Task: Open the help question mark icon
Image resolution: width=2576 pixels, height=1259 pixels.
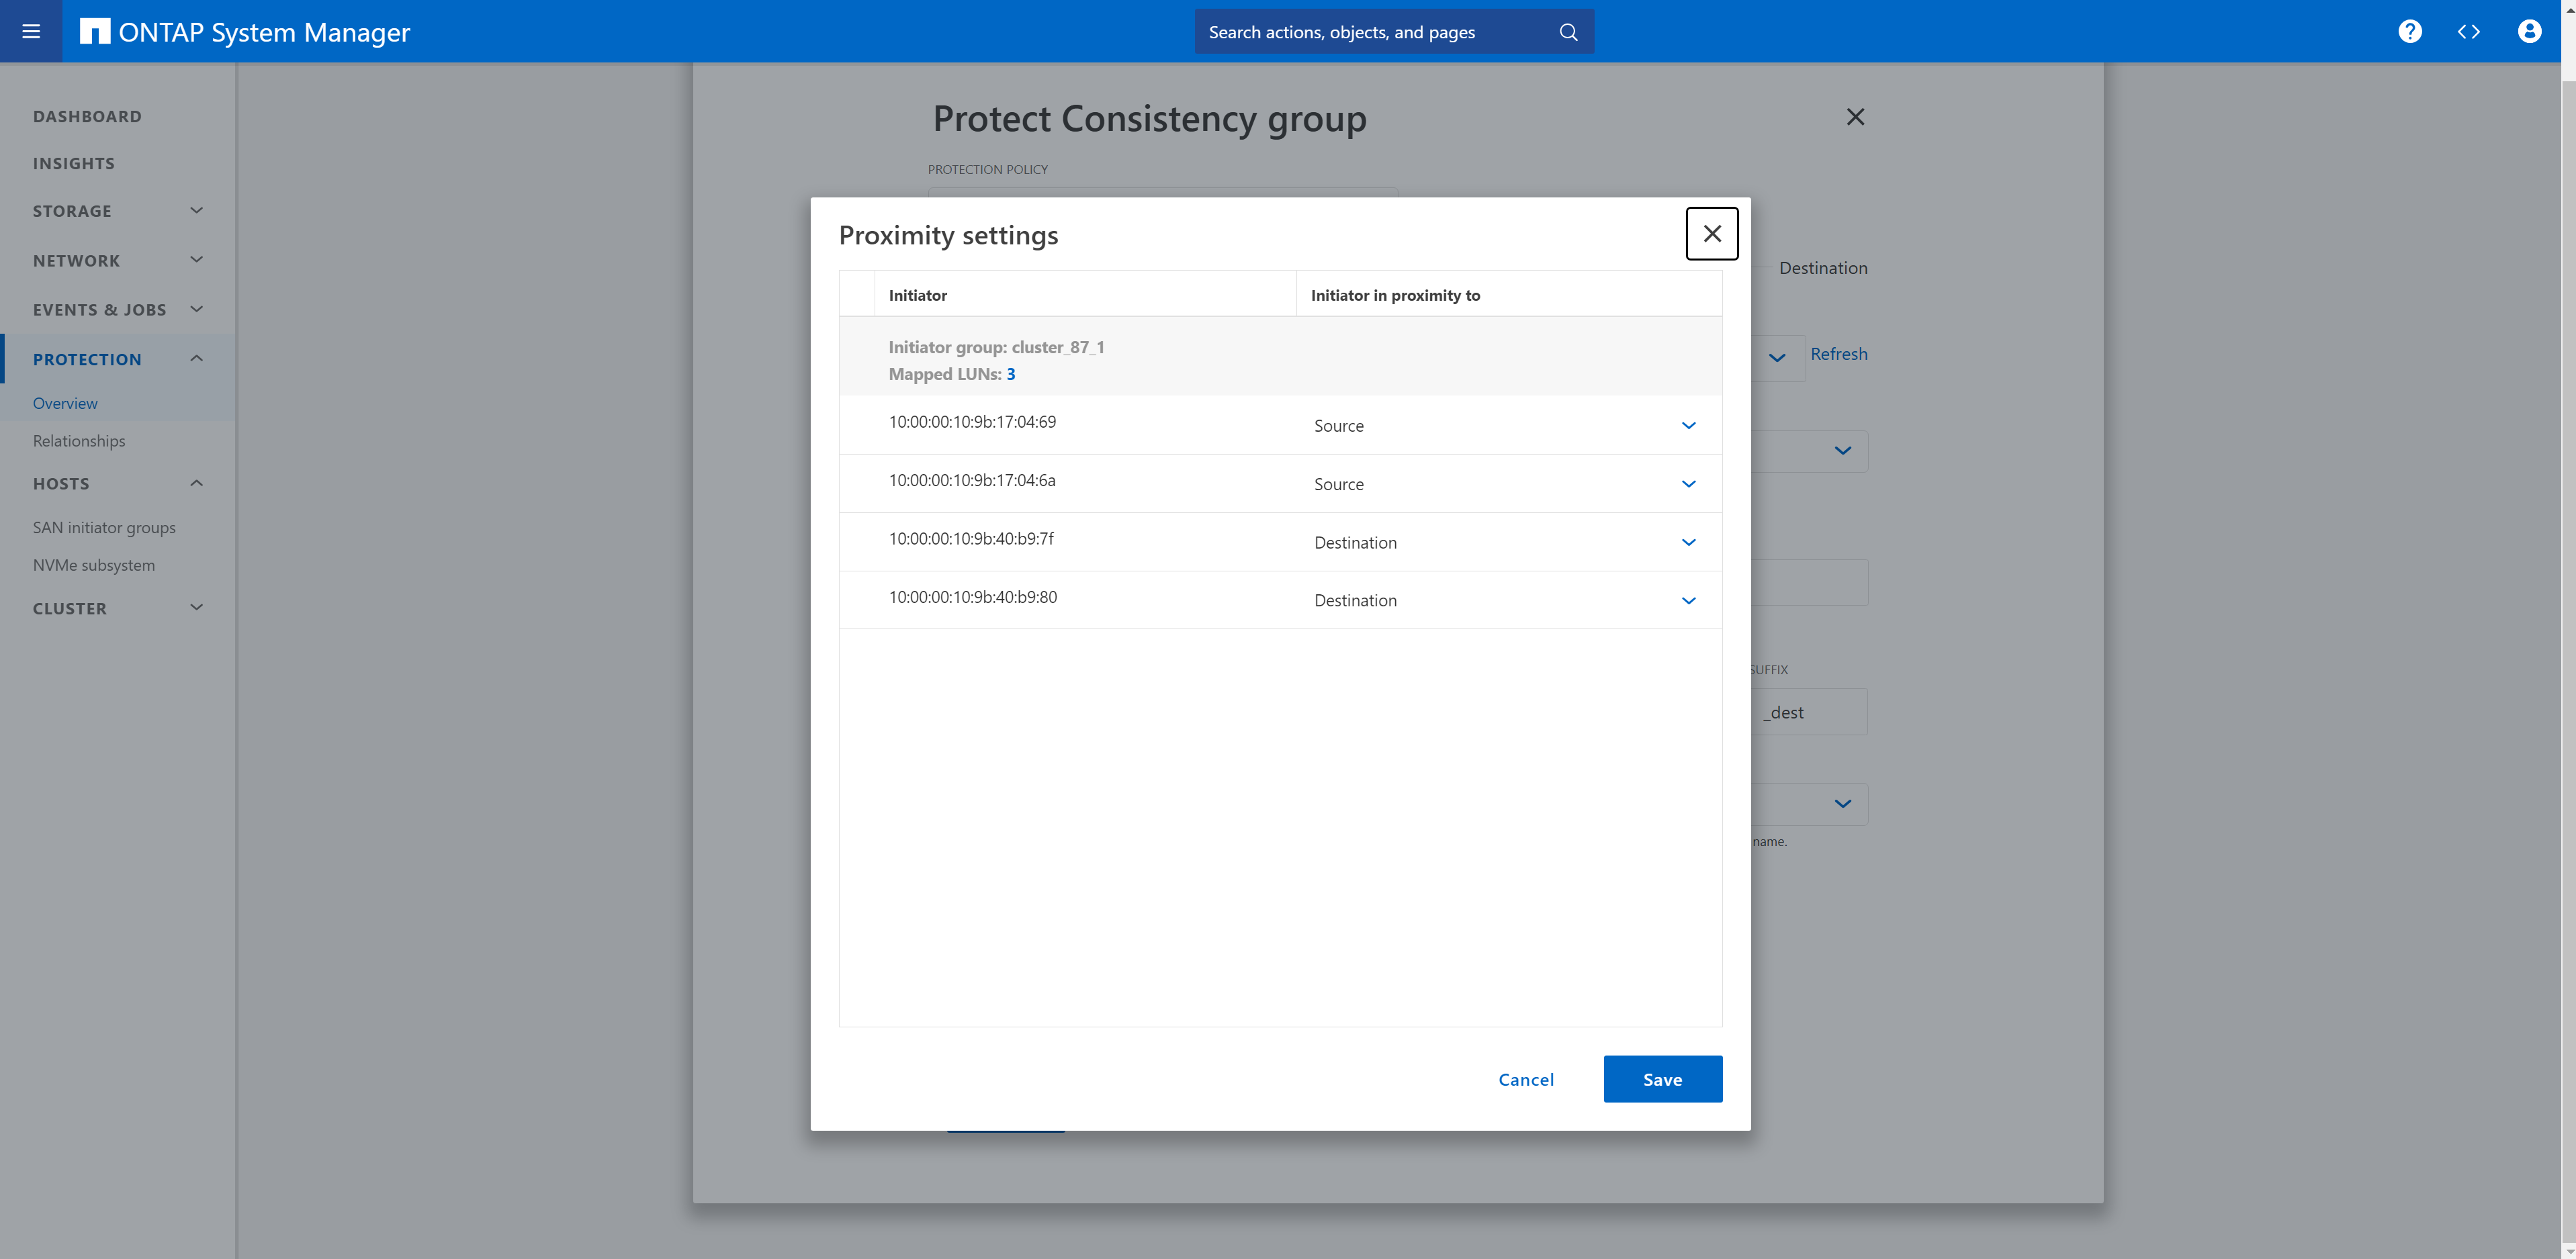Action: point(2410,31)
